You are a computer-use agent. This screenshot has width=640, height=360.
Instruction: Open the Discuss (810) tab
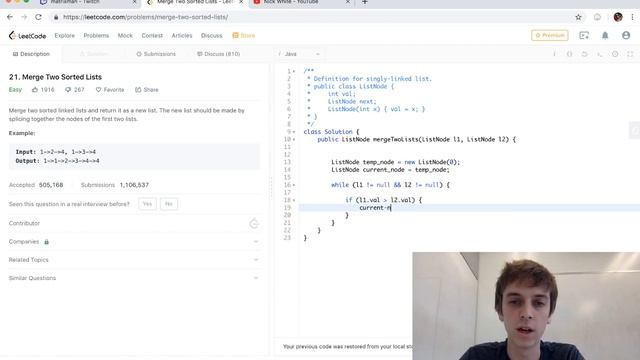click(x=218, y=54)
